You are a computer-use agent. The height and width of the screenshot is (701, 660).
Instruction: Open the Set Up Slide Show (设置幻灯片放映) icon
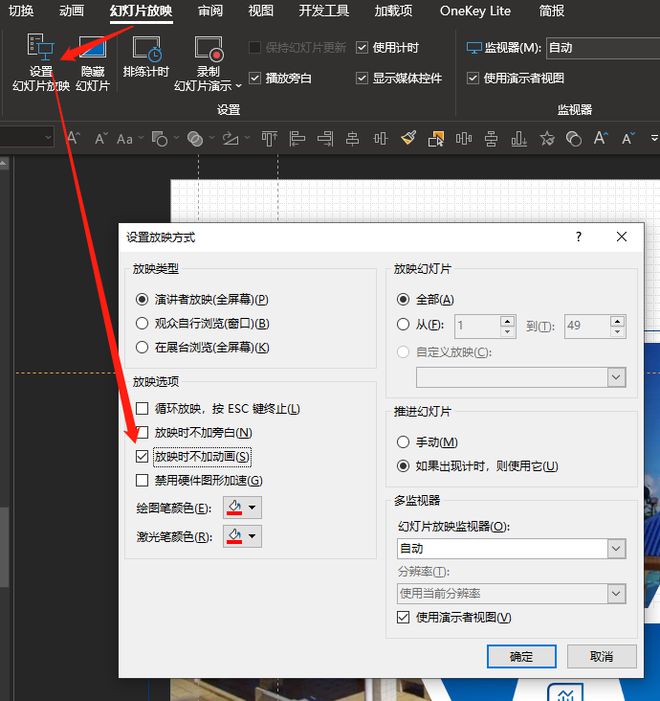pos(41,47)
